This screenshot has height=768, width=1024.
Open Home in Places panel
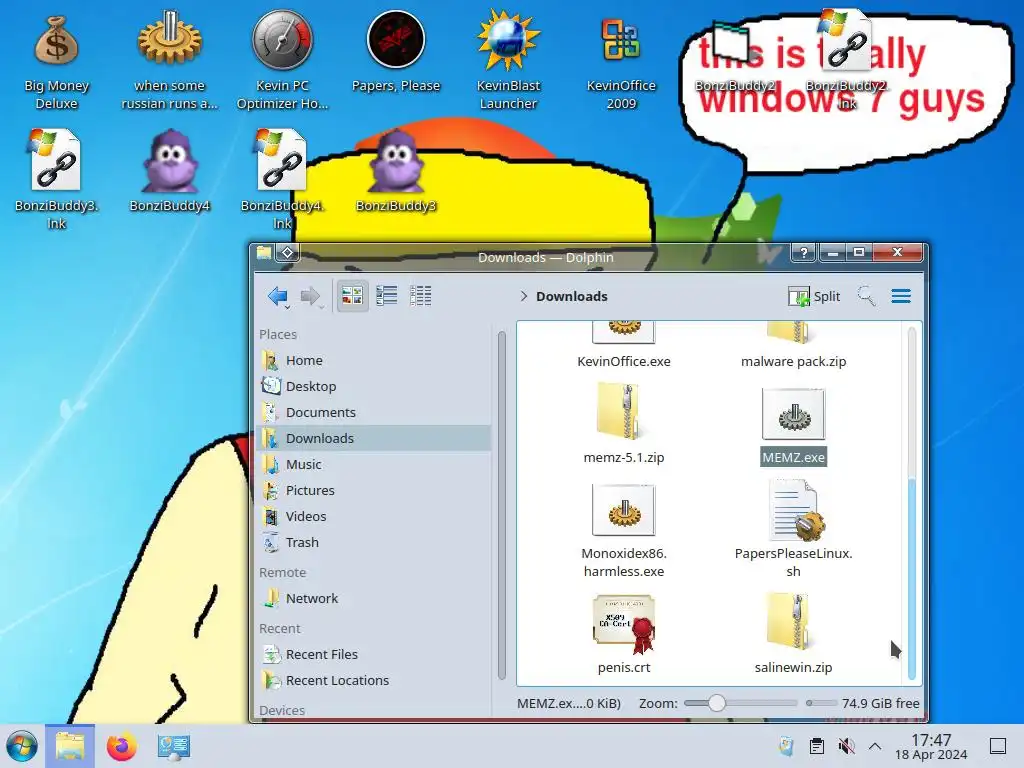coord(374,360)
